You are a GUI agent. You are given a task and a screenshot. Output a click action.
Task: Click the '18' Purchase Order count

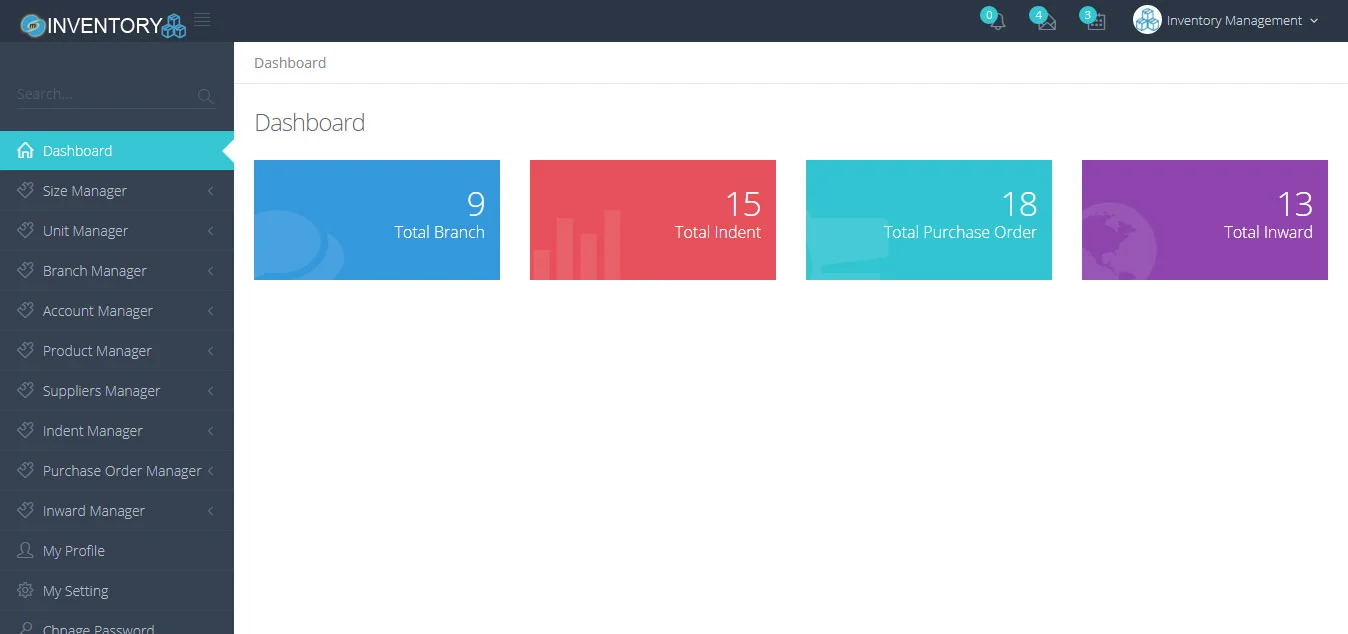1019,204
